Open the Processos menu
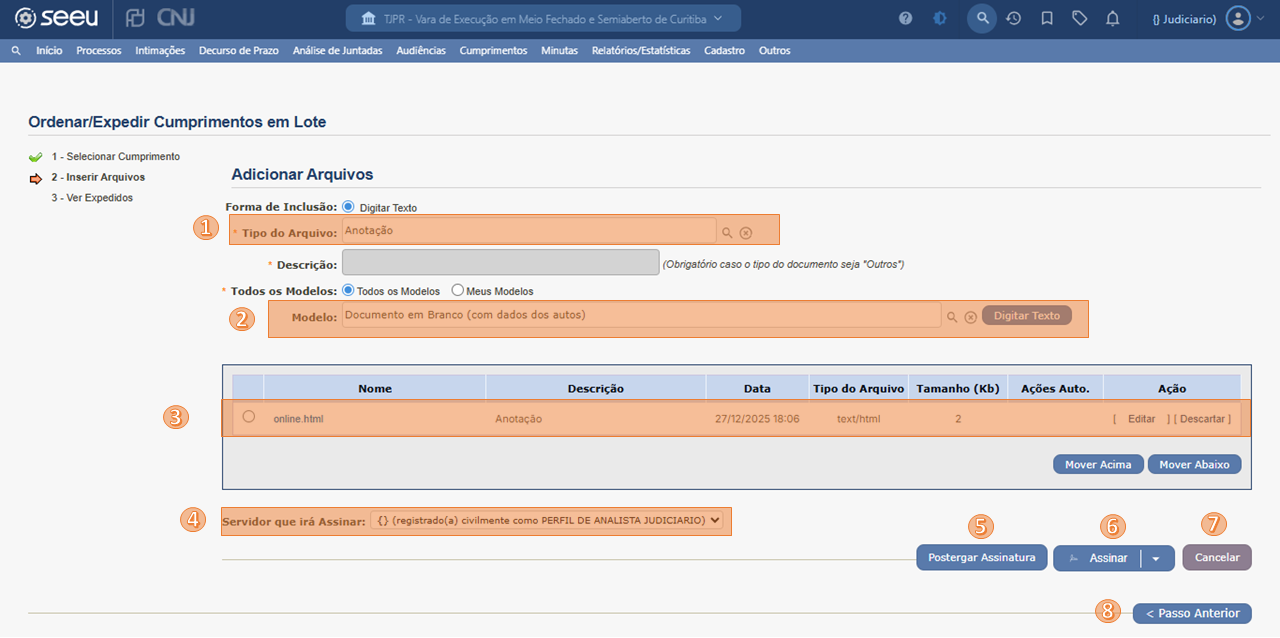 98,50
